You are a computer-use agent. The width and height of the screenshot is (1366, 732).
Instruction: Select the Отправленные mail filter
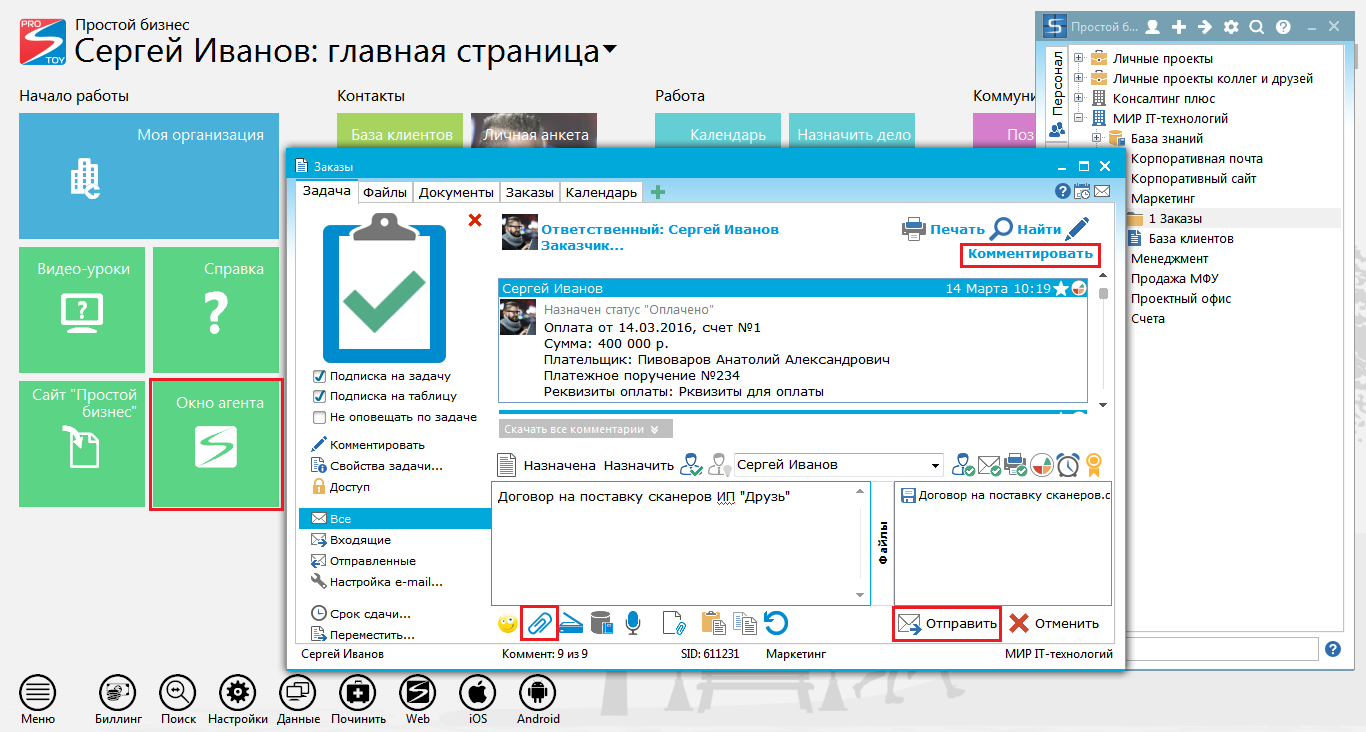pos(372,561)
